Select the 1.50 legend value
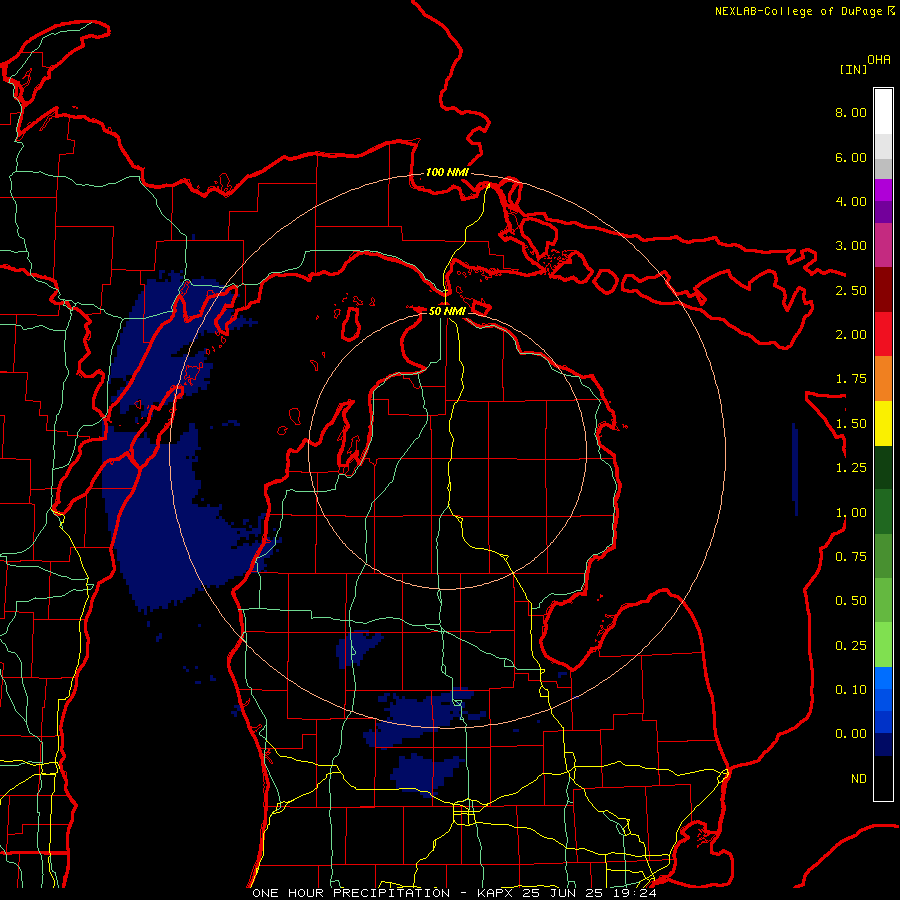Viewport: 900px width, 900px height. tap(851, 424)
